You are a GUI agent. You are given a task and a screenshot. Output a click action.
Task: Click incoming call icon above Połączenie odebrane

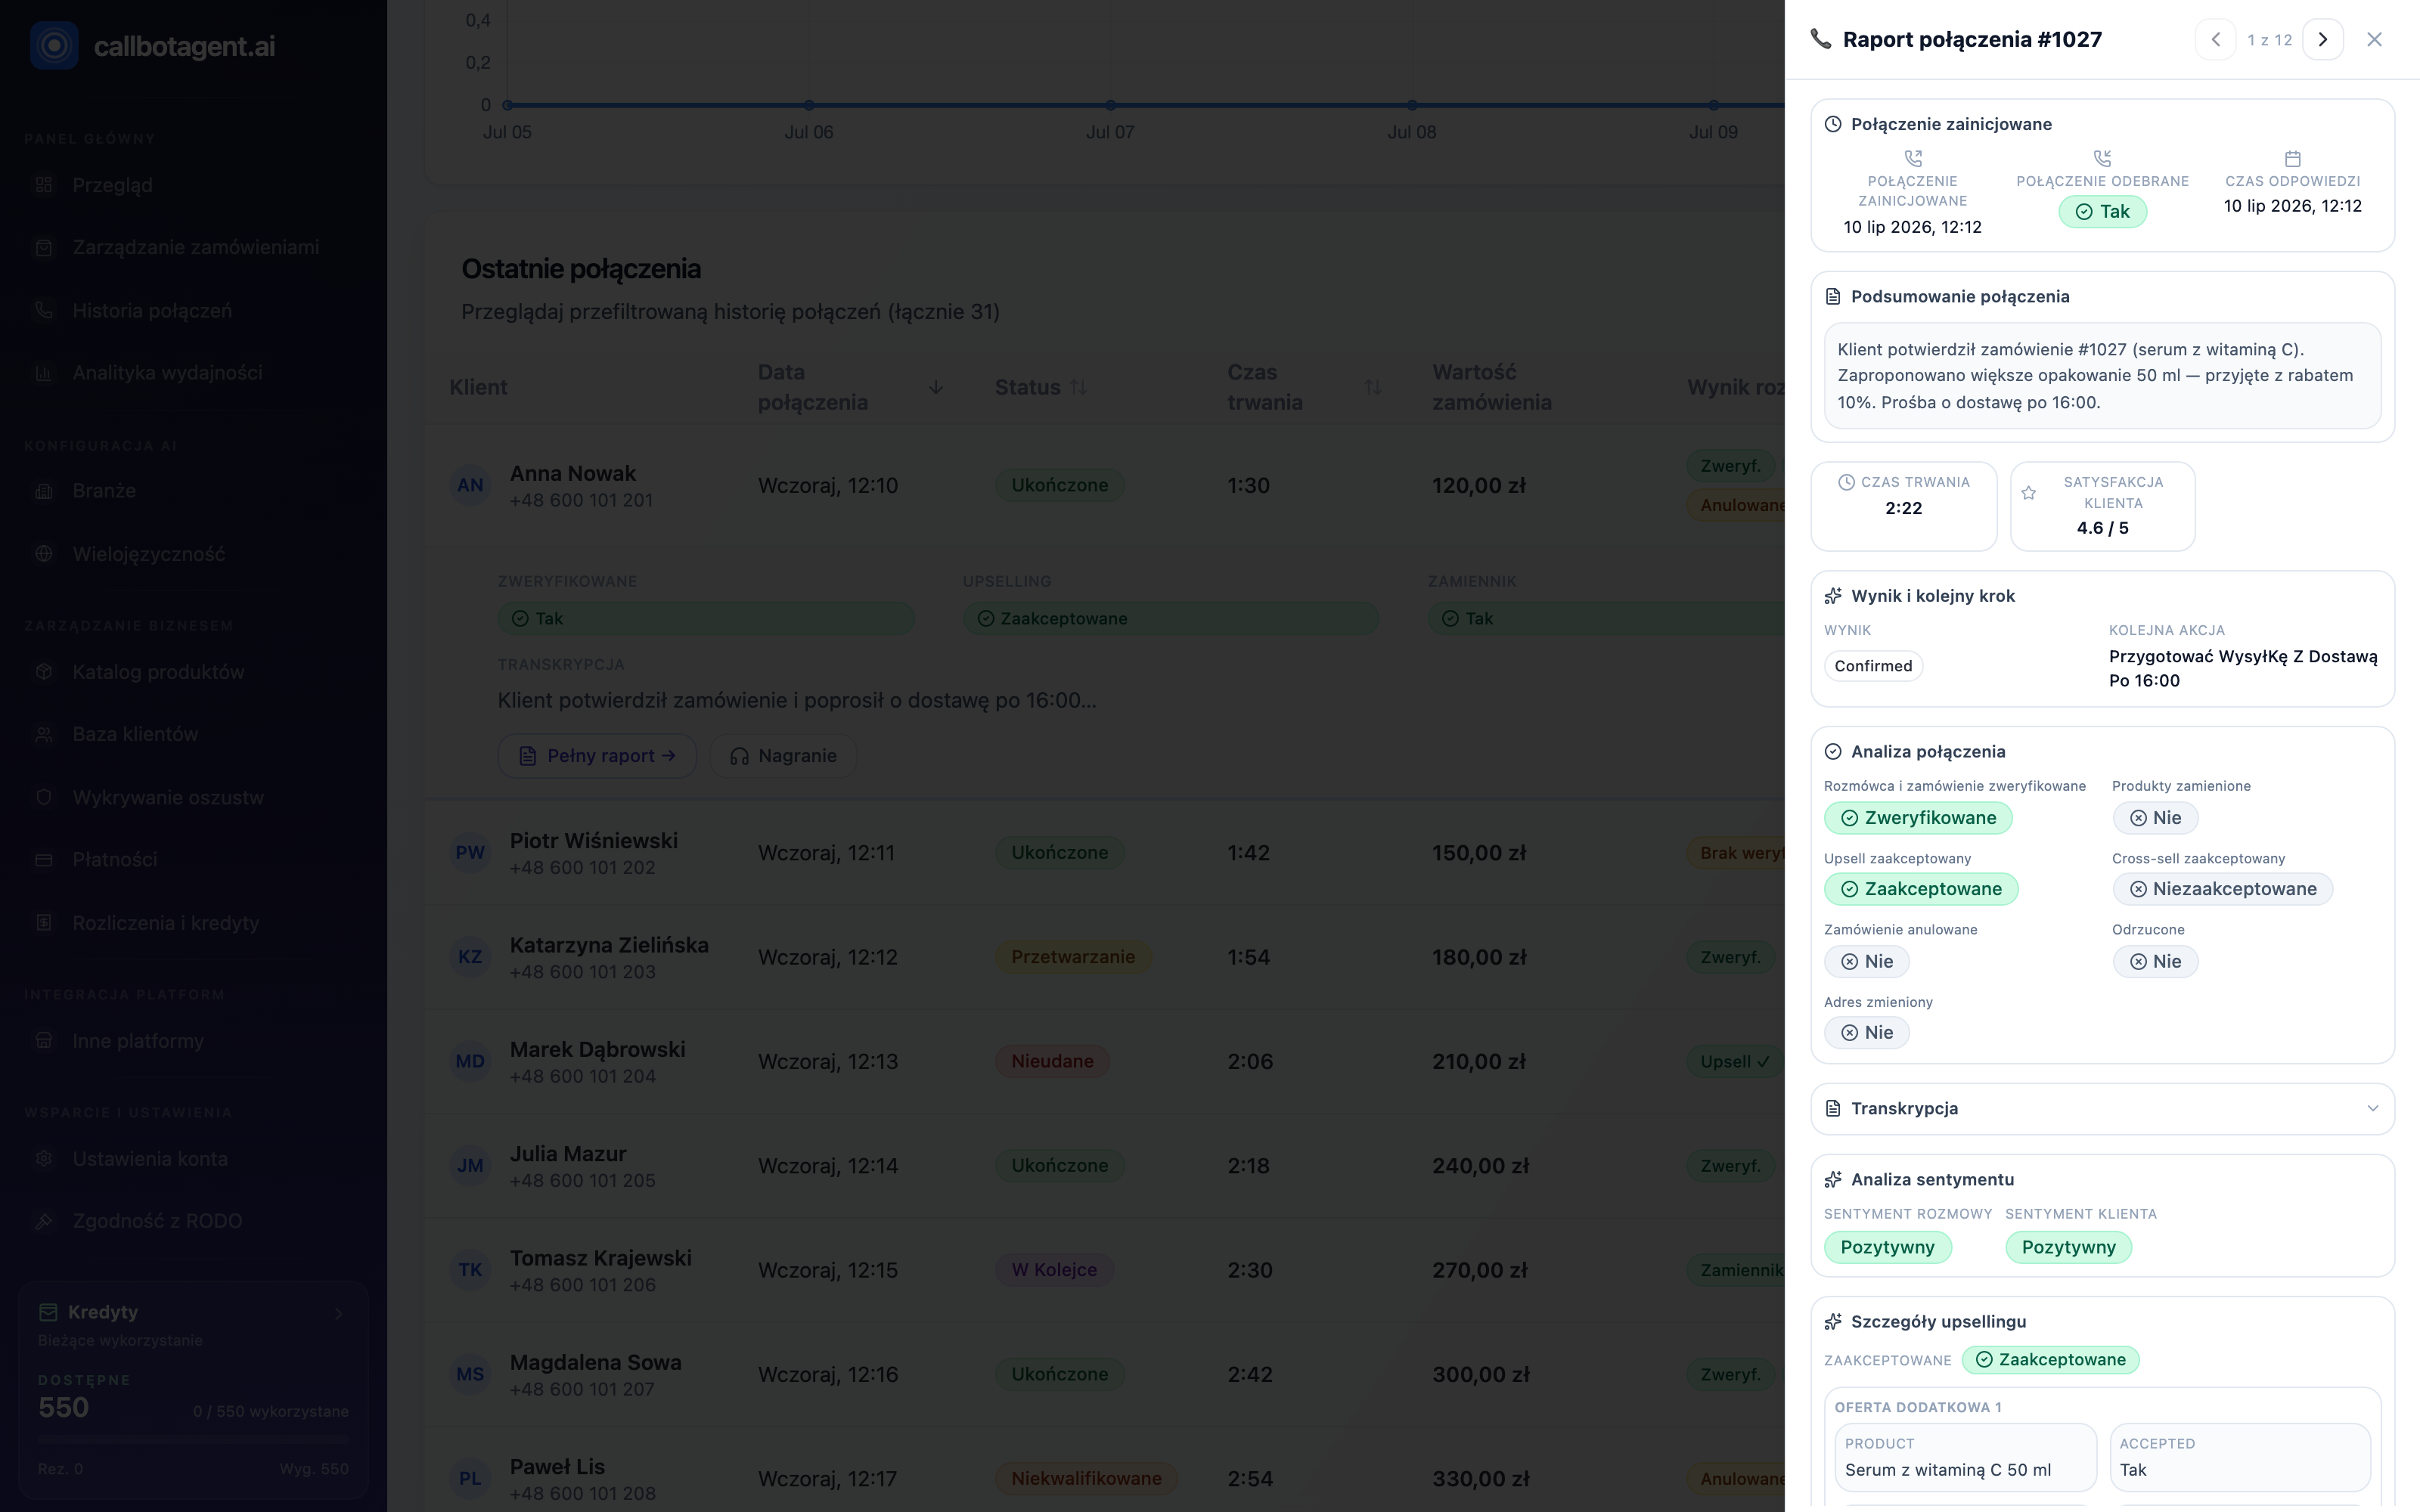tap(2102, 158)
